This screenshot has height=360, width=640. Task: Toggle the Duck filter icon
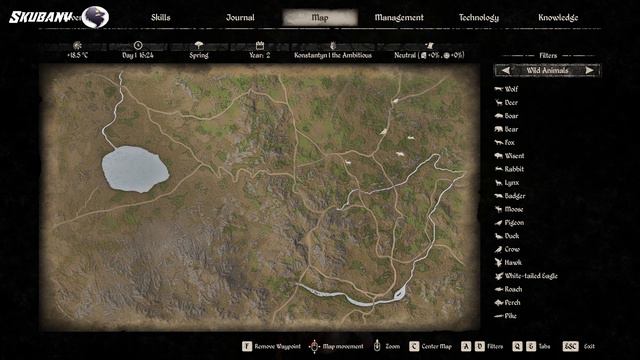tap(498, 236)
